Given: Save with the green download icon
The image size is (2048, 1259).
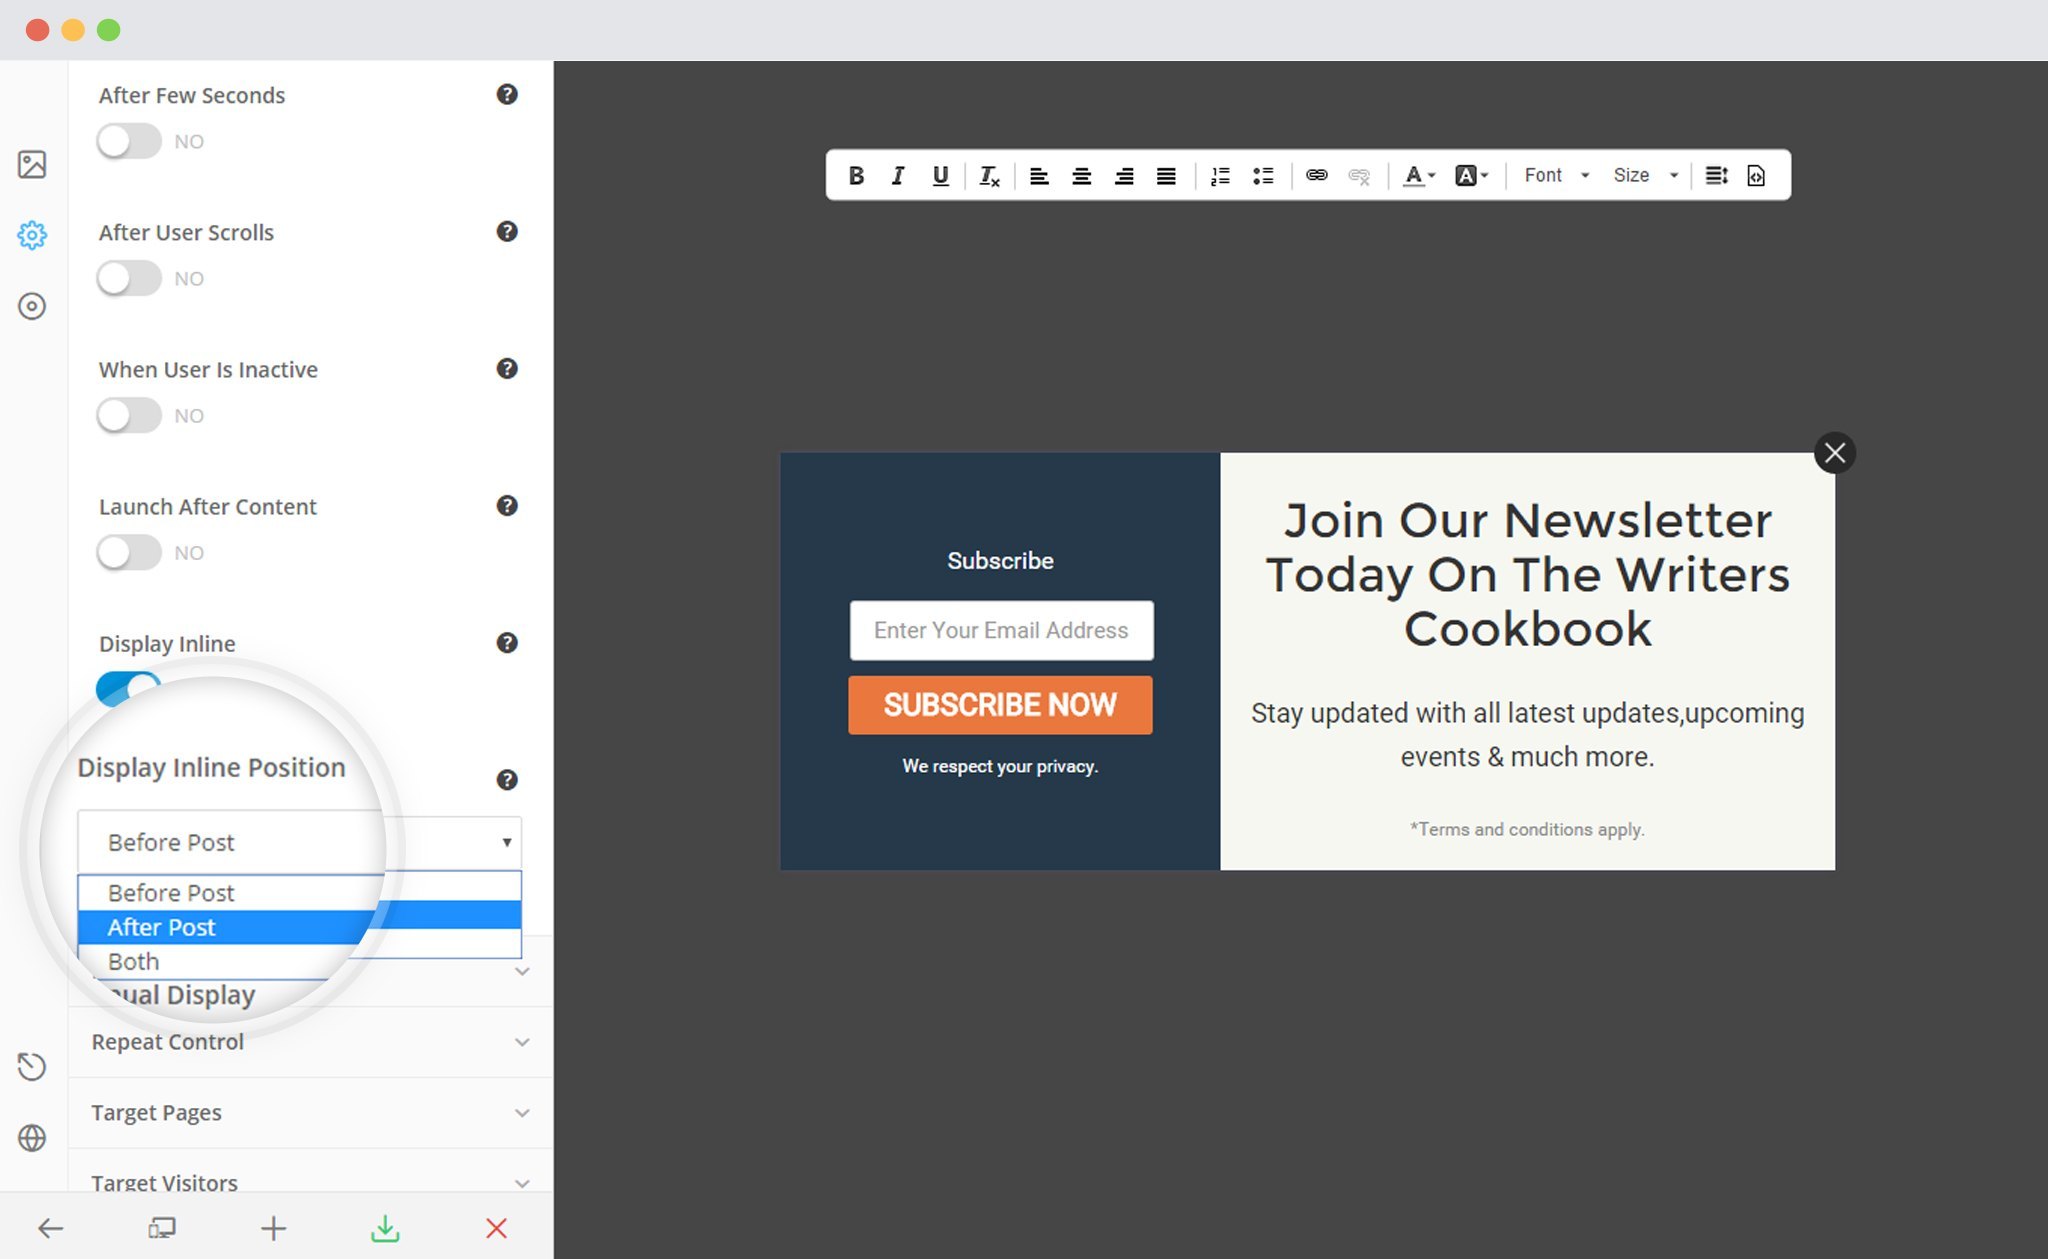Looking at the screenshot, I should tap(385, 1228).
